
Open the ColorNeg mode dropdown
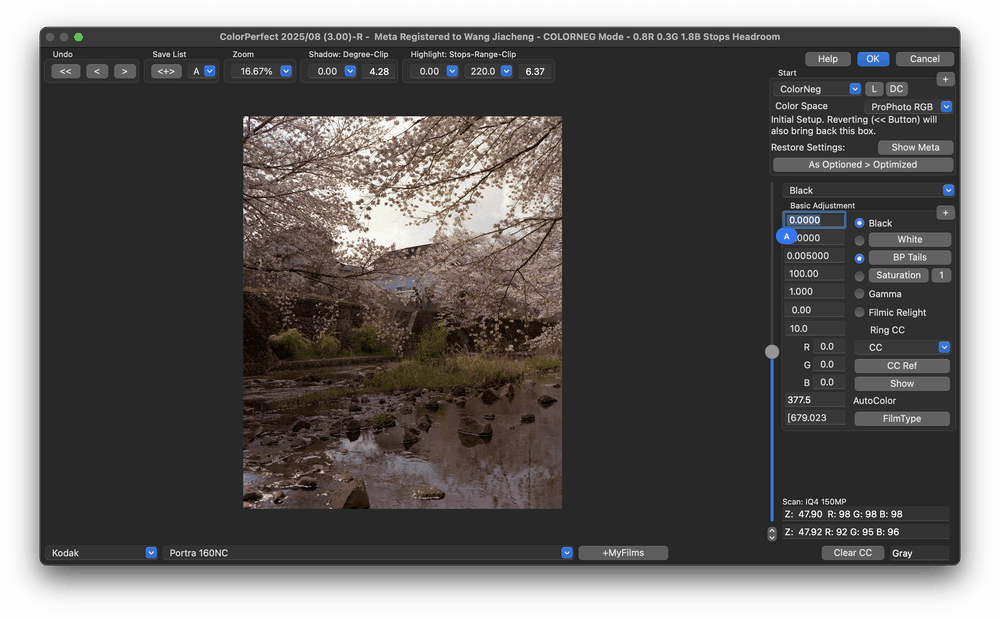click(x=854, y=89)
